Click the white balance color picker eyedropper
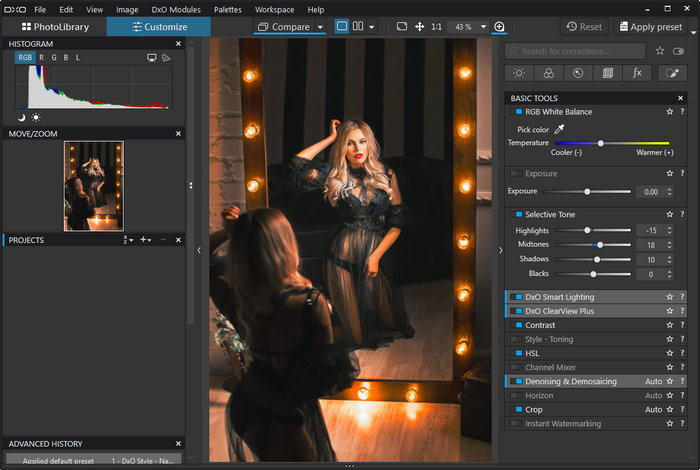Screen dimensions: 700x470 tap(559, 129)
